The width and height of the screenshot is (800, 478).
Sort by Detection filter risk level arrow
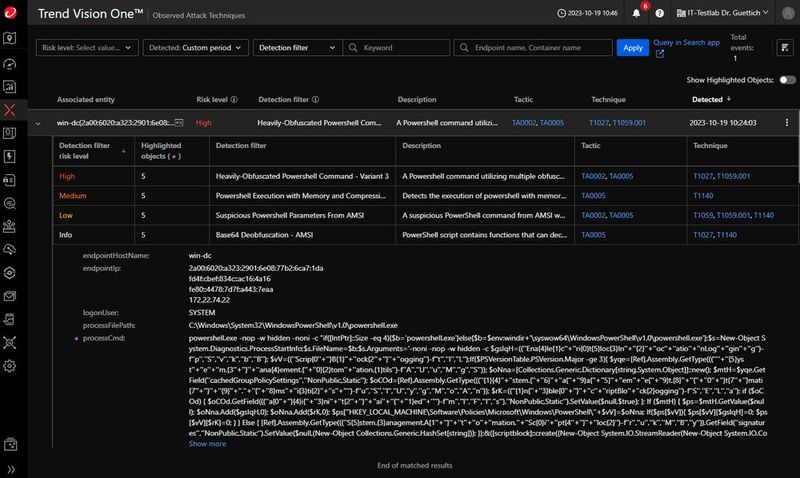point(123,150)
